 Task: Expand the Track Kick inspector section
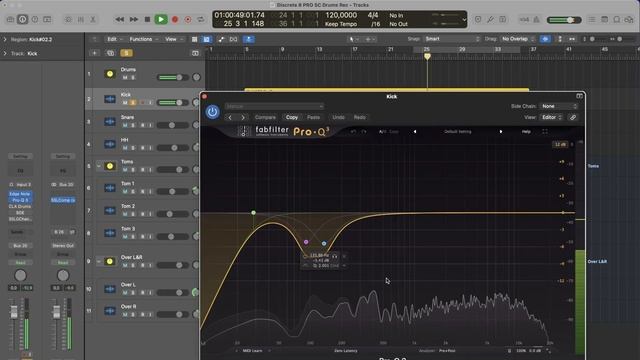[x=5, y=53]
